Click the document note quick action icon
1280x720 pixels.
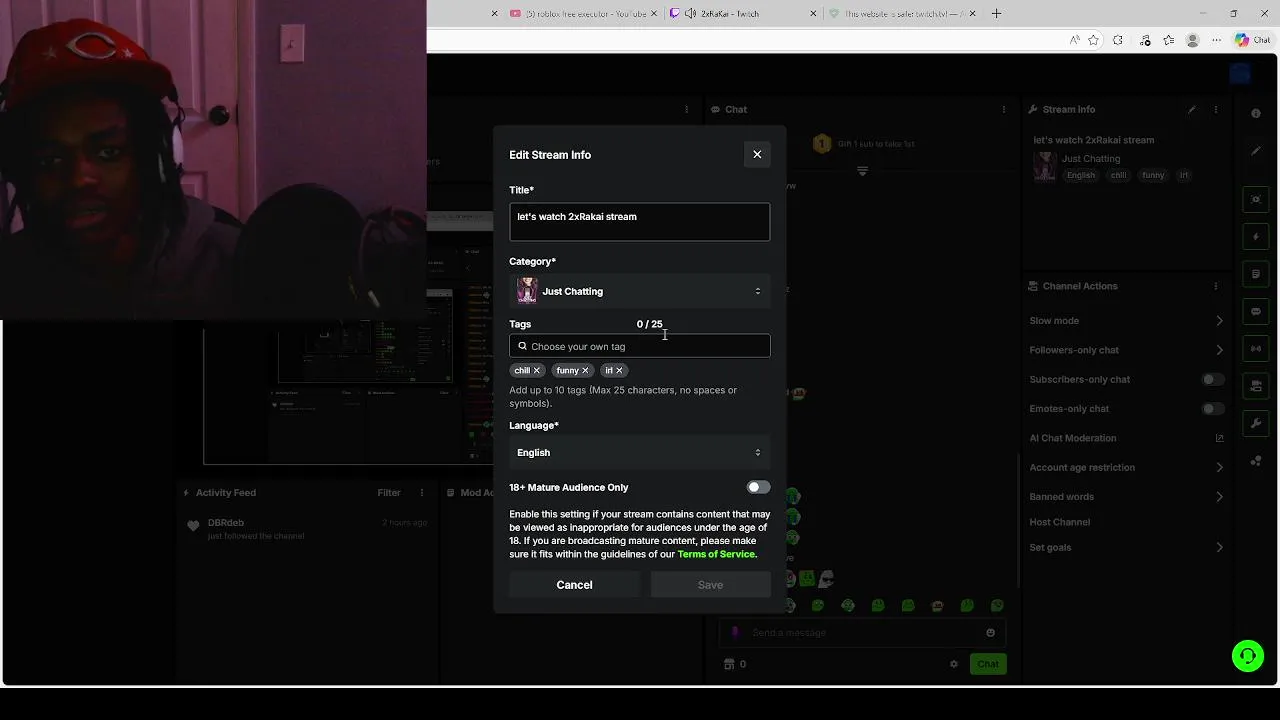1256,274
